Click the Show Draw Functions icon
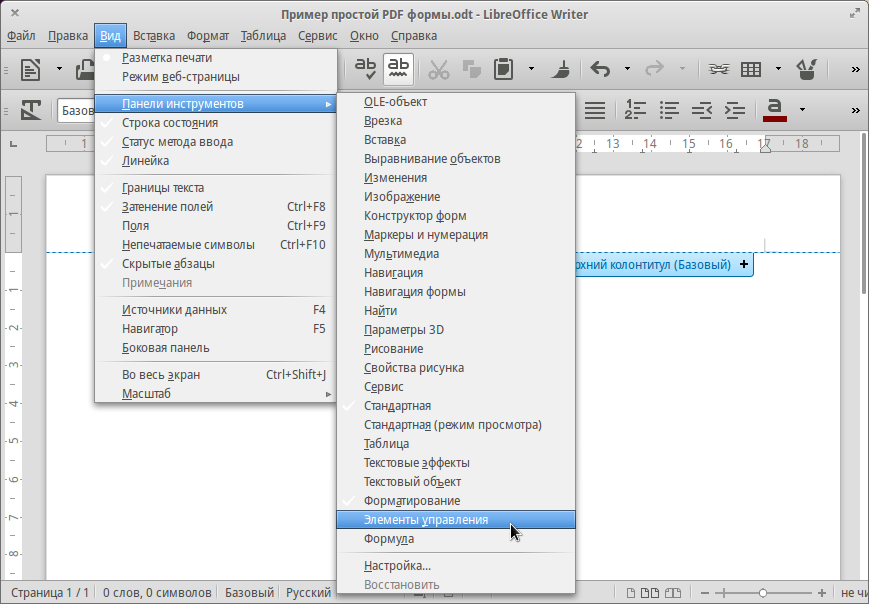 click(806, 69)
